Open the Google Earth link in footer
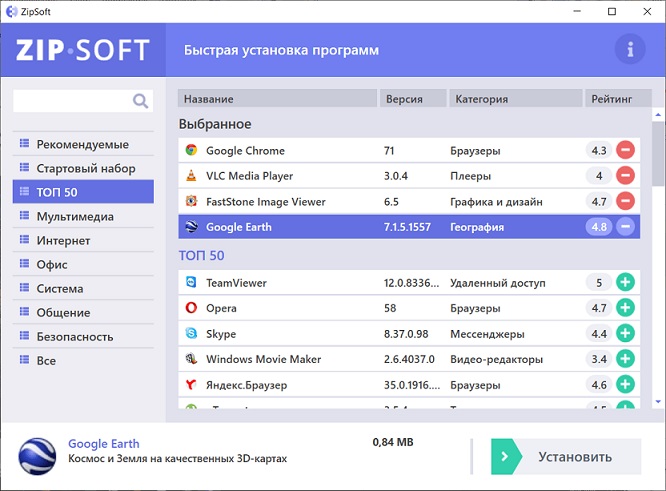This screenshot has height=491, width=666. [x=104, y=443]
